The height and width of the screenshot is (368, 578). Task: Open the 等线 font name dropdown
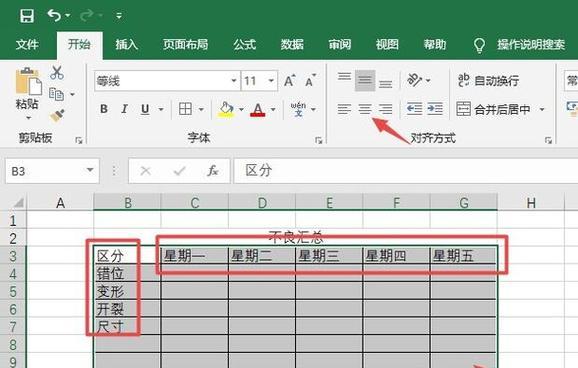(234, 80)
